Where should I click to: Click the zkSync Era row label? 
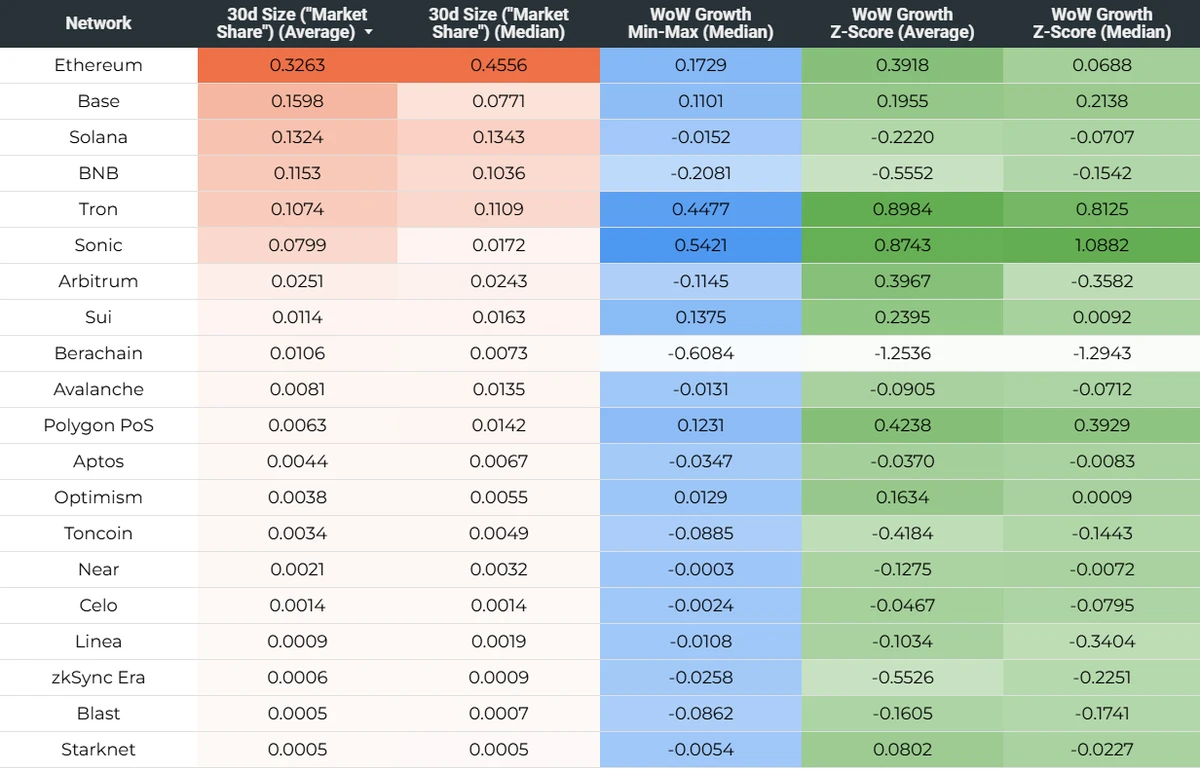point(98,677)
